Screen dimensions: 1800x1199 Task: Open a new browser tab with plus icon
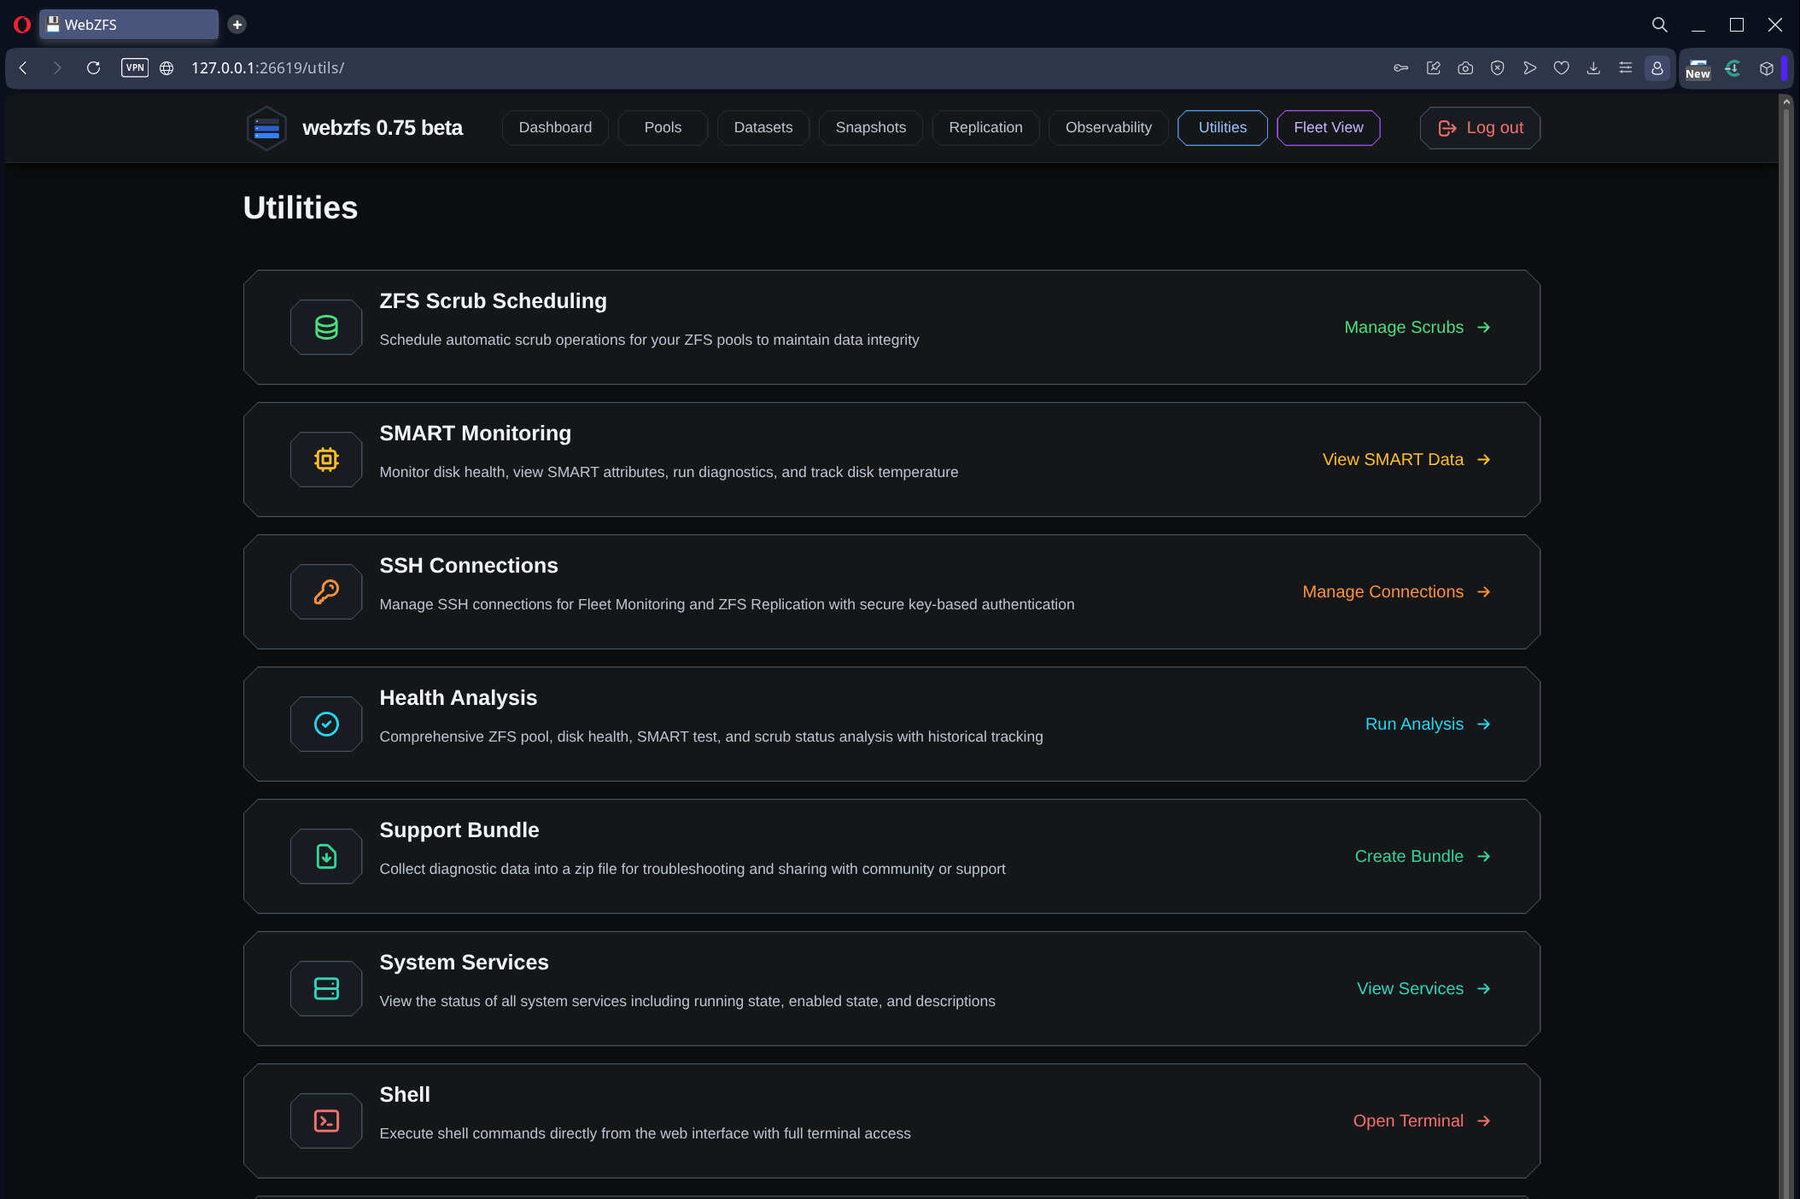coord(237,24)
